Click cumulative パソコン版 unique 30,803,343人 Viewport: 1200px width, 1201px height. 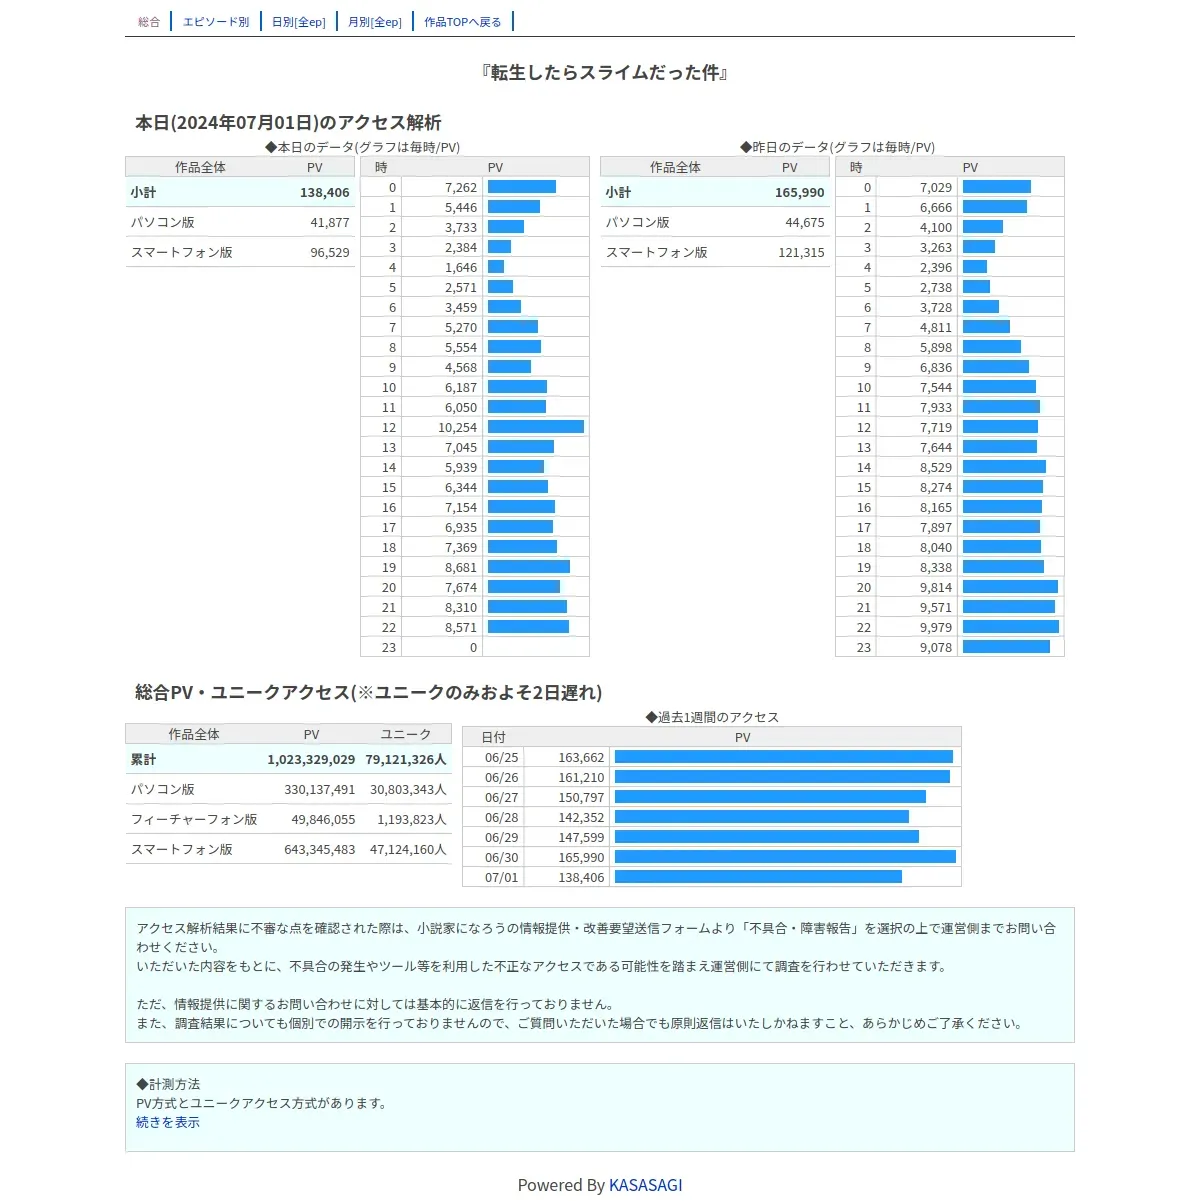408,789
